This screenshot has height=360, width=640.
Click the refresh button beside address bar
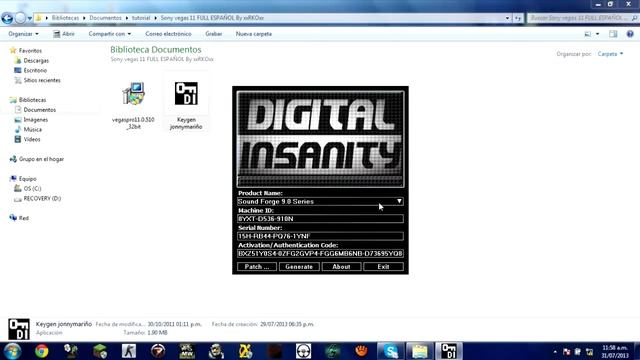[518, 18]
